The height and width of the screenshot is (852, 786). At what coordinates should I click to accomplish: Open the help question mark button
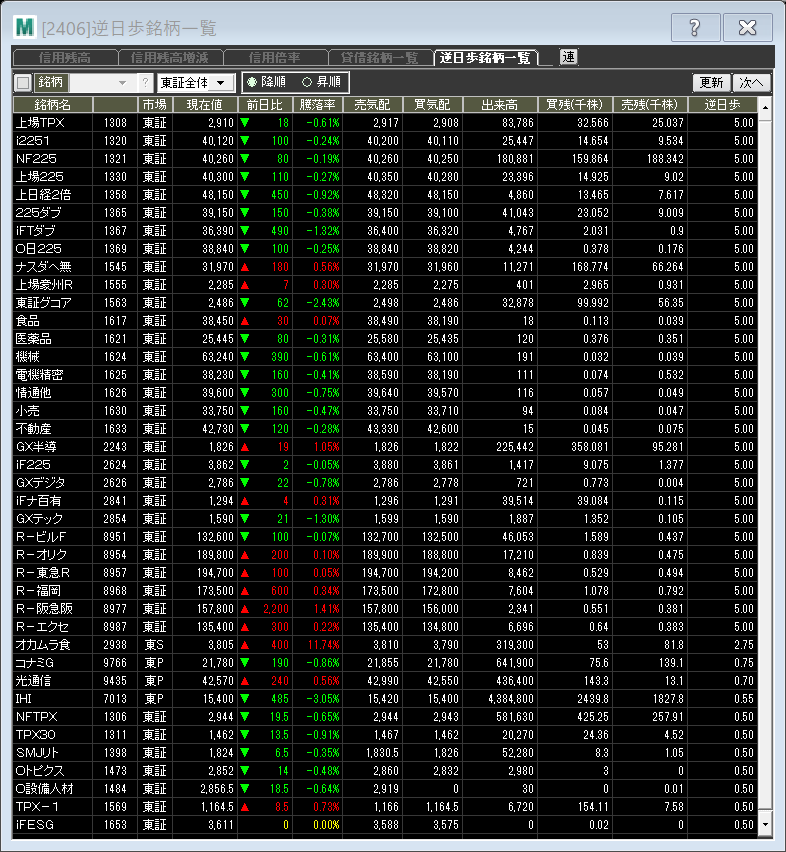[x=695, y=28]
